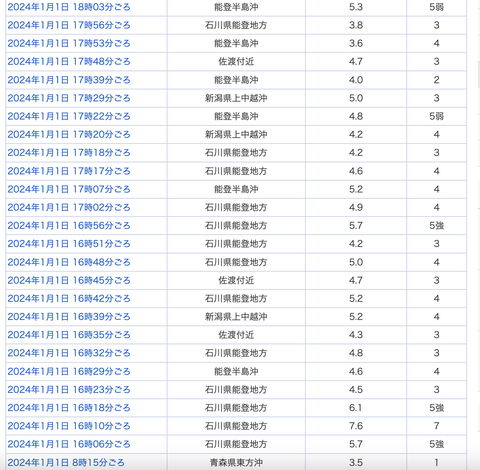This screenshot has height=470, width=480.
Task: Select the 青森県東方沖 epicenter cell
Action: [236, 463]
